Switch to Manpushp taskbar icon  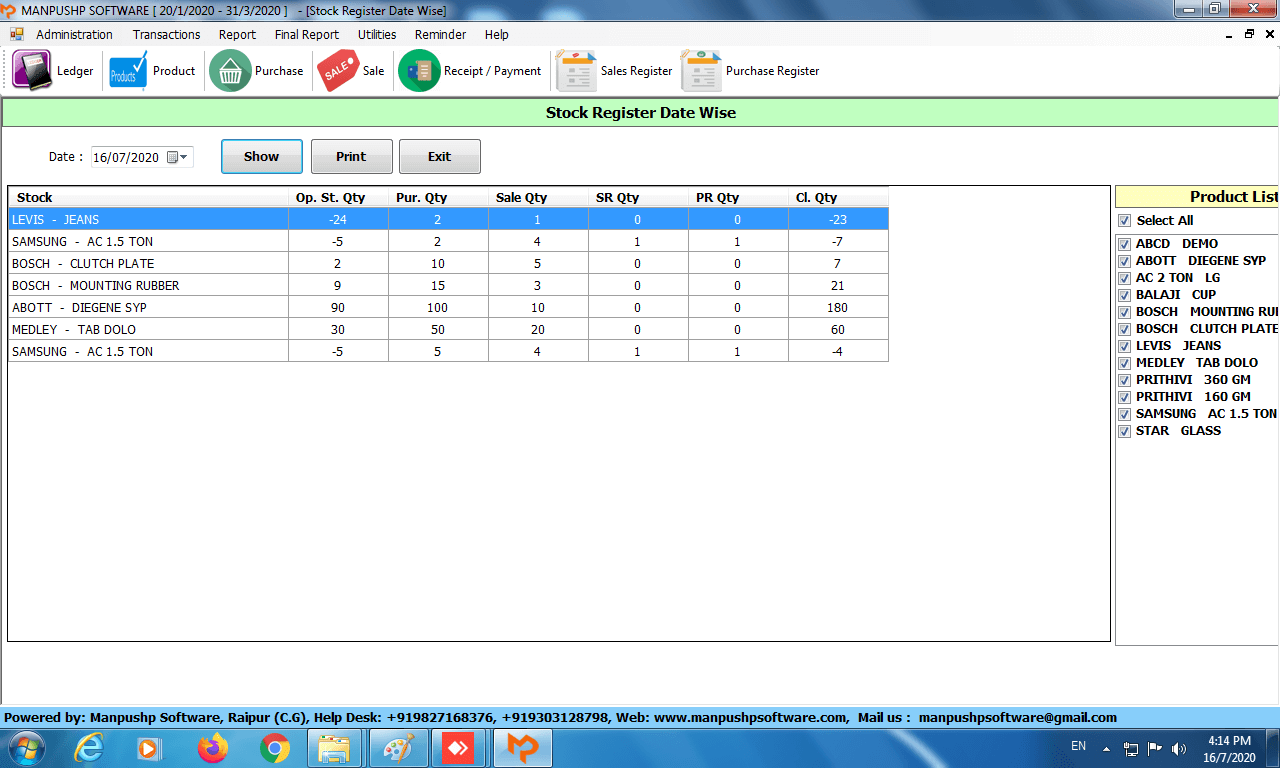point(523,748)
